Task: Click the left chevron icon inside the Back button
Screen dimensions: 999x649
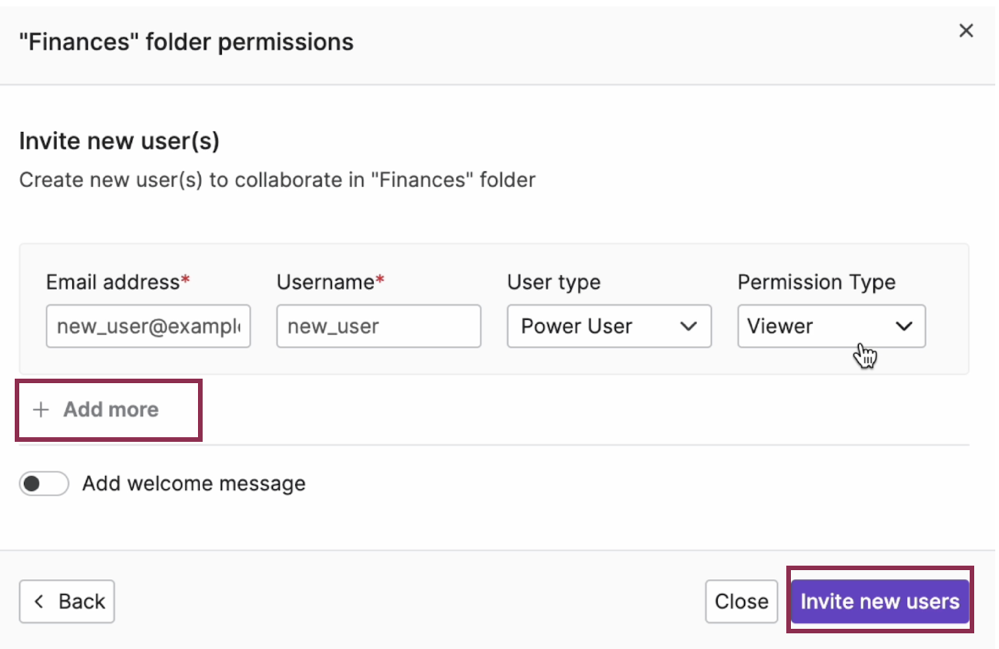Action: point(38,601)
